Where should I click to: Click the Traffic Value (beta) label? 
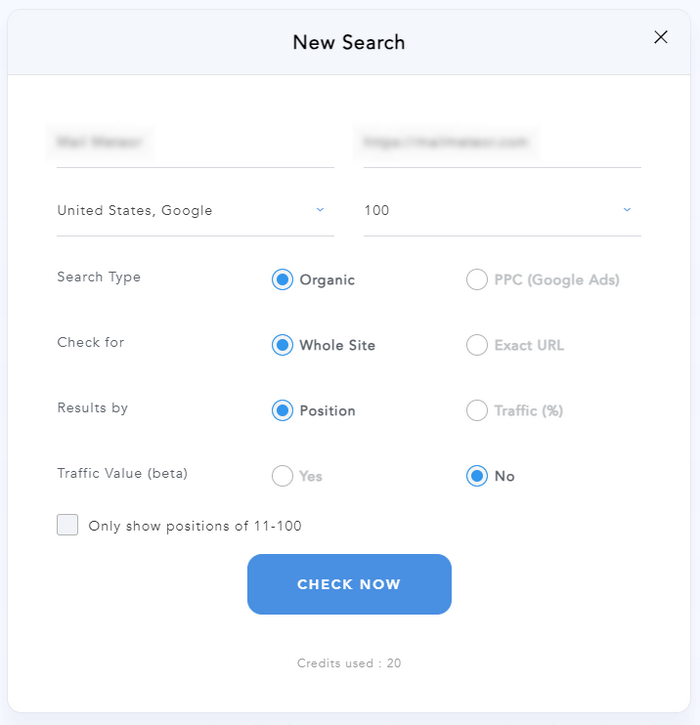tap(123, 473)
